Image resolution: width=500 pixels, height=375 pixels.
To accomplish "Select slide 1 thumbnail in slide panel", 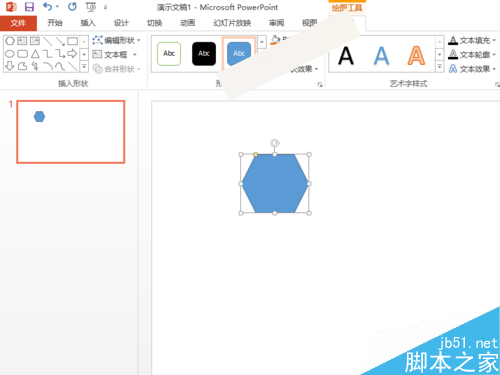I will [71, 132].
